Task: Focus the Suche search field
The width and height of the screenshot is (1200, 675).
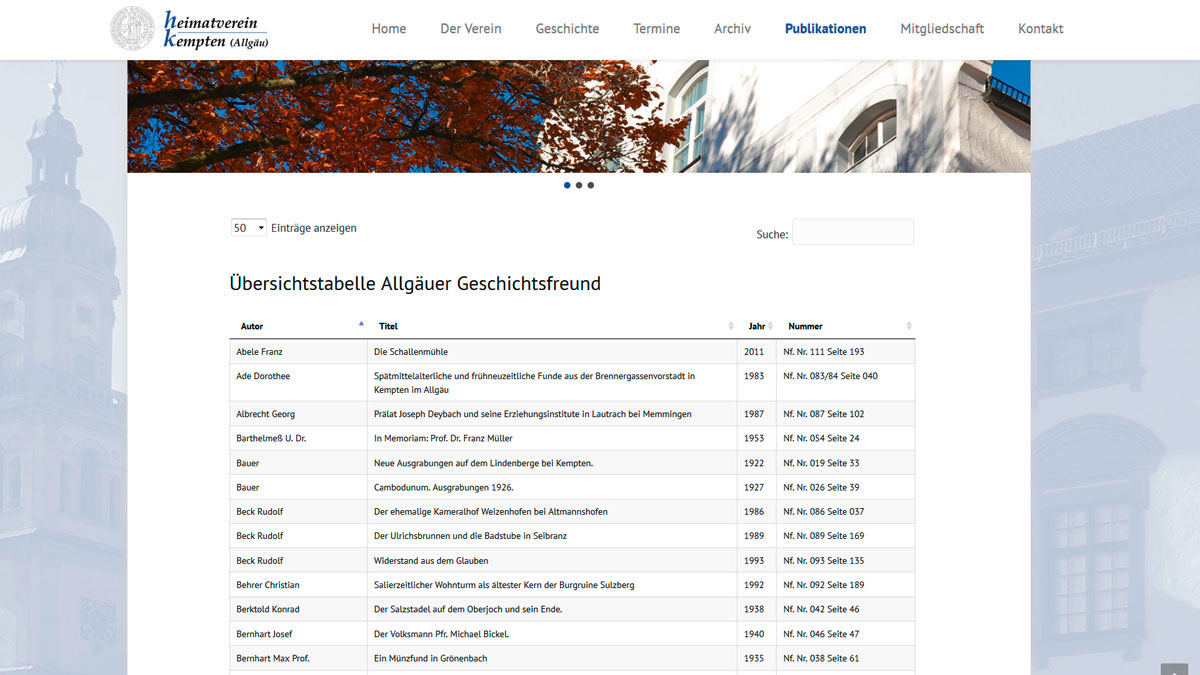Action: 852,232
